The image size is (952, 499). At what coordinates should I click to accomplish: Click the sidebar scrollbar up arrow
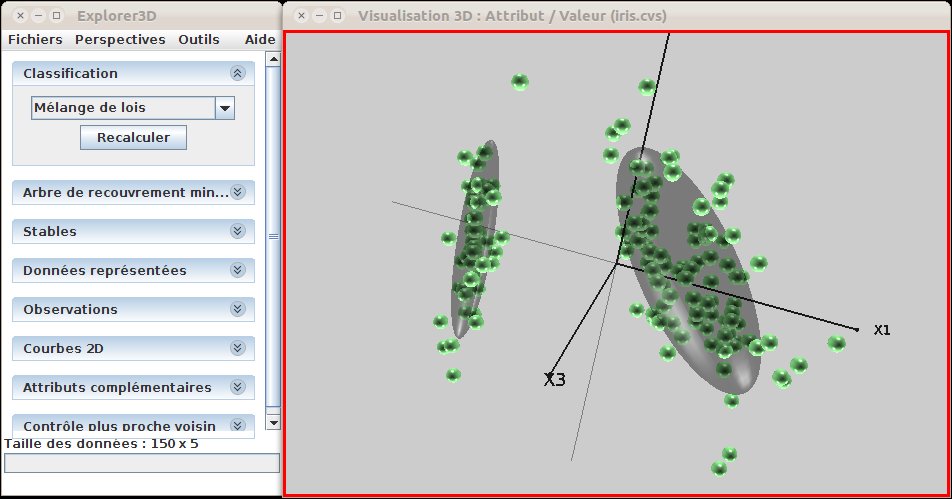click(273, 59)
